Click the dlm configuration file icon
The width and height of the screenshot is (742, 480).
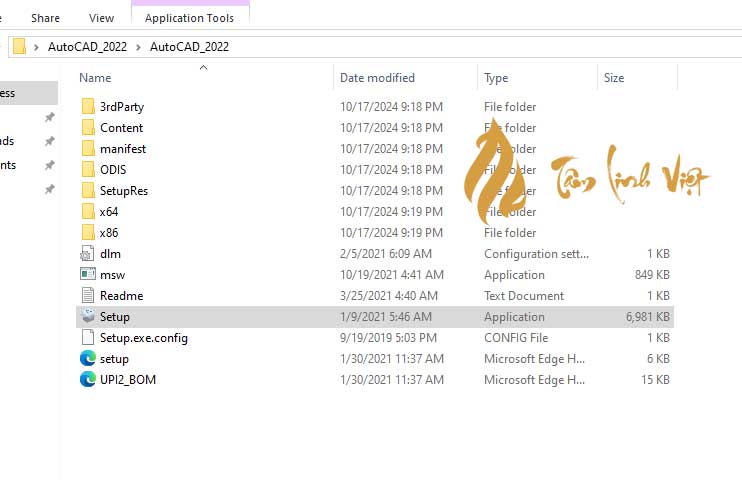tap(88, 254)
